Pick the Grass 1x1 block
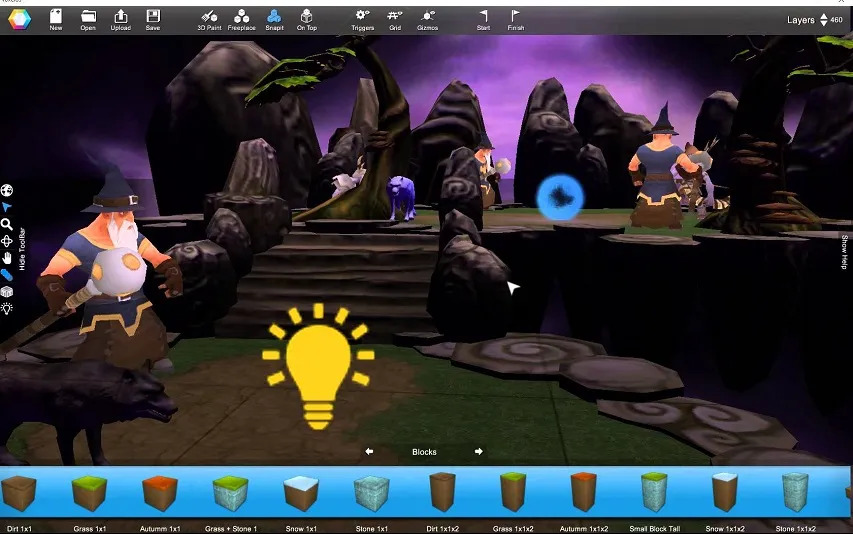The width and height of the screenshot is (853, 534). click(x=89, y=493)
